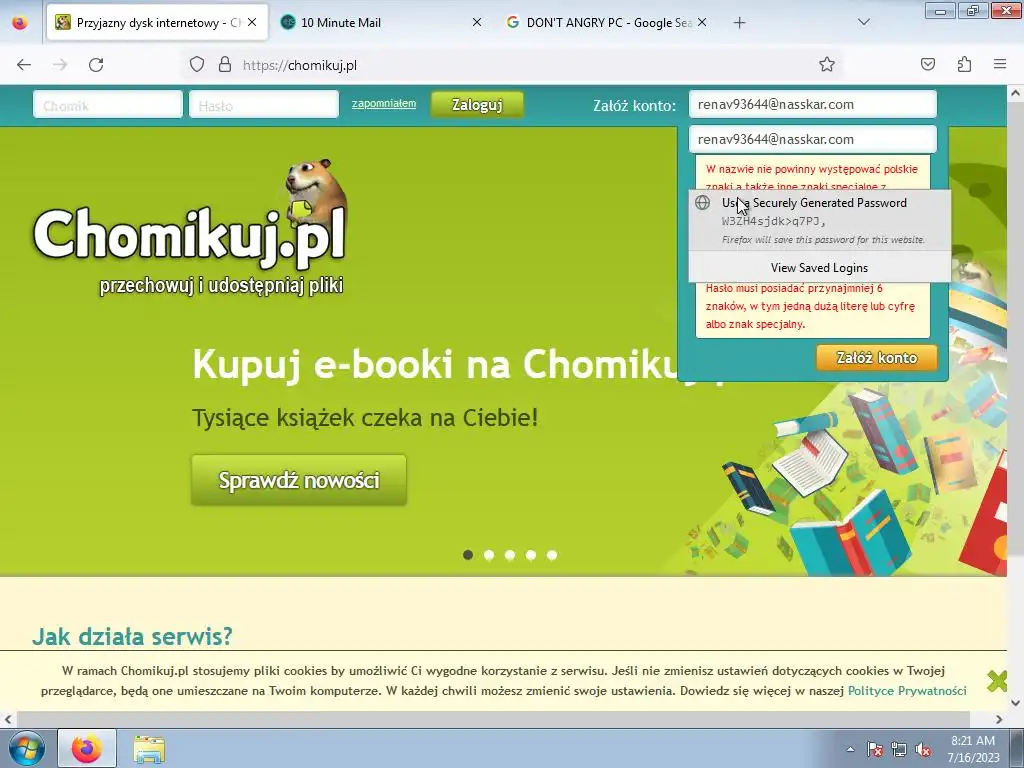Select the Przyjazny dysk internetowy tab
Image resolution: width=1024 pixels, height=768 pixels.
coord(157,22)
